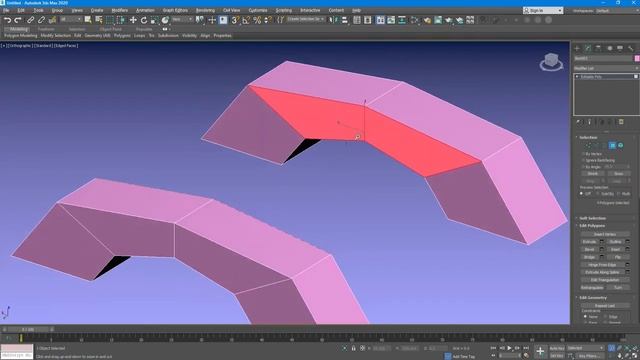The width and height of the screenshot is (640, 360).
Task: Select the Select and Link tool
Action: point(31,20)
